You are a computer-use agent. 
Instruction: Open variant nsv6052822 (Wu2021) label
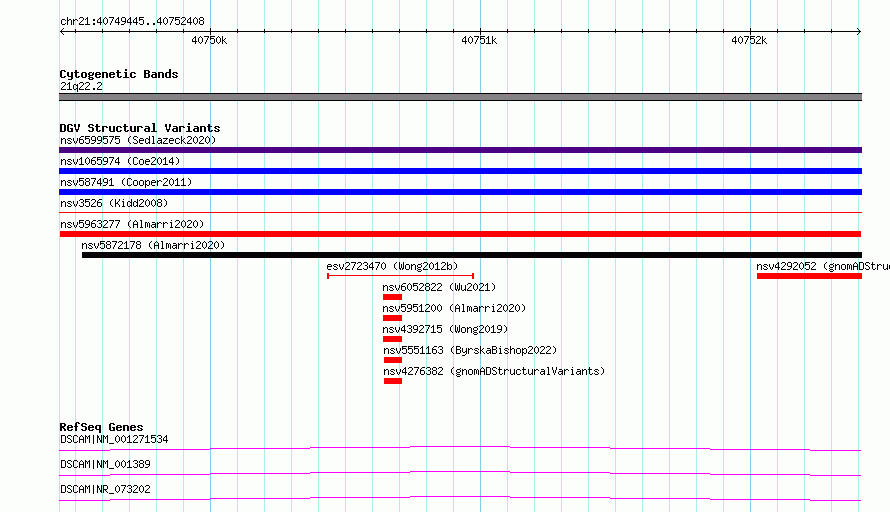tap(439, 287)
